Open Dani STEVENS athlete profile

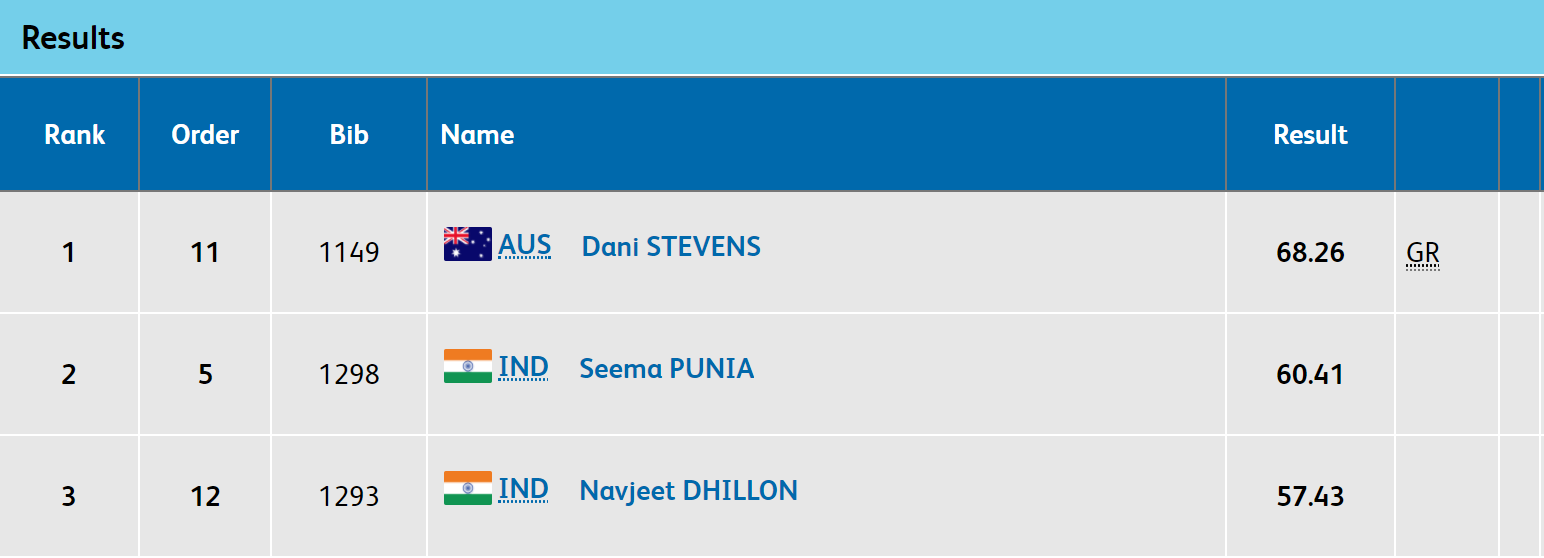point(671,246)
